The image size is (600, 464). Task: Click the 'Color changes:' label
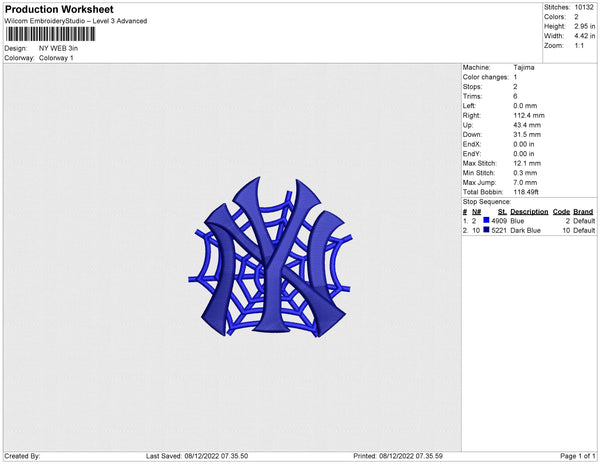(x=486, y=77)
